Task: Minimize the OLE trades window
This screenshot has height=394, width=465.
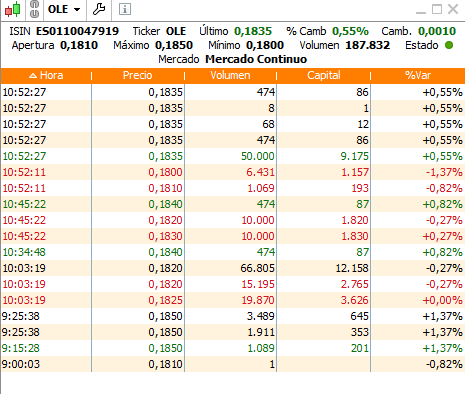Action: (x=421, y=10)
